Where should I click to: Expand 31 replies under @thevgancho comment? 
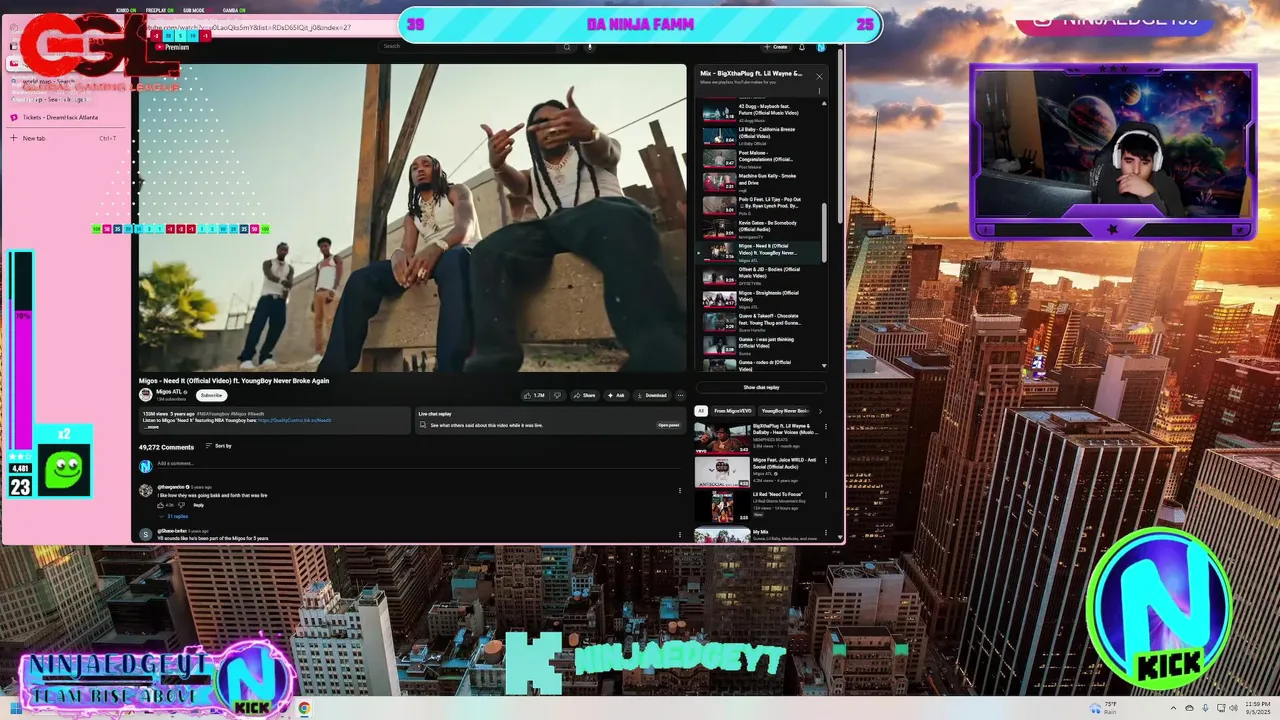[174, 517]
